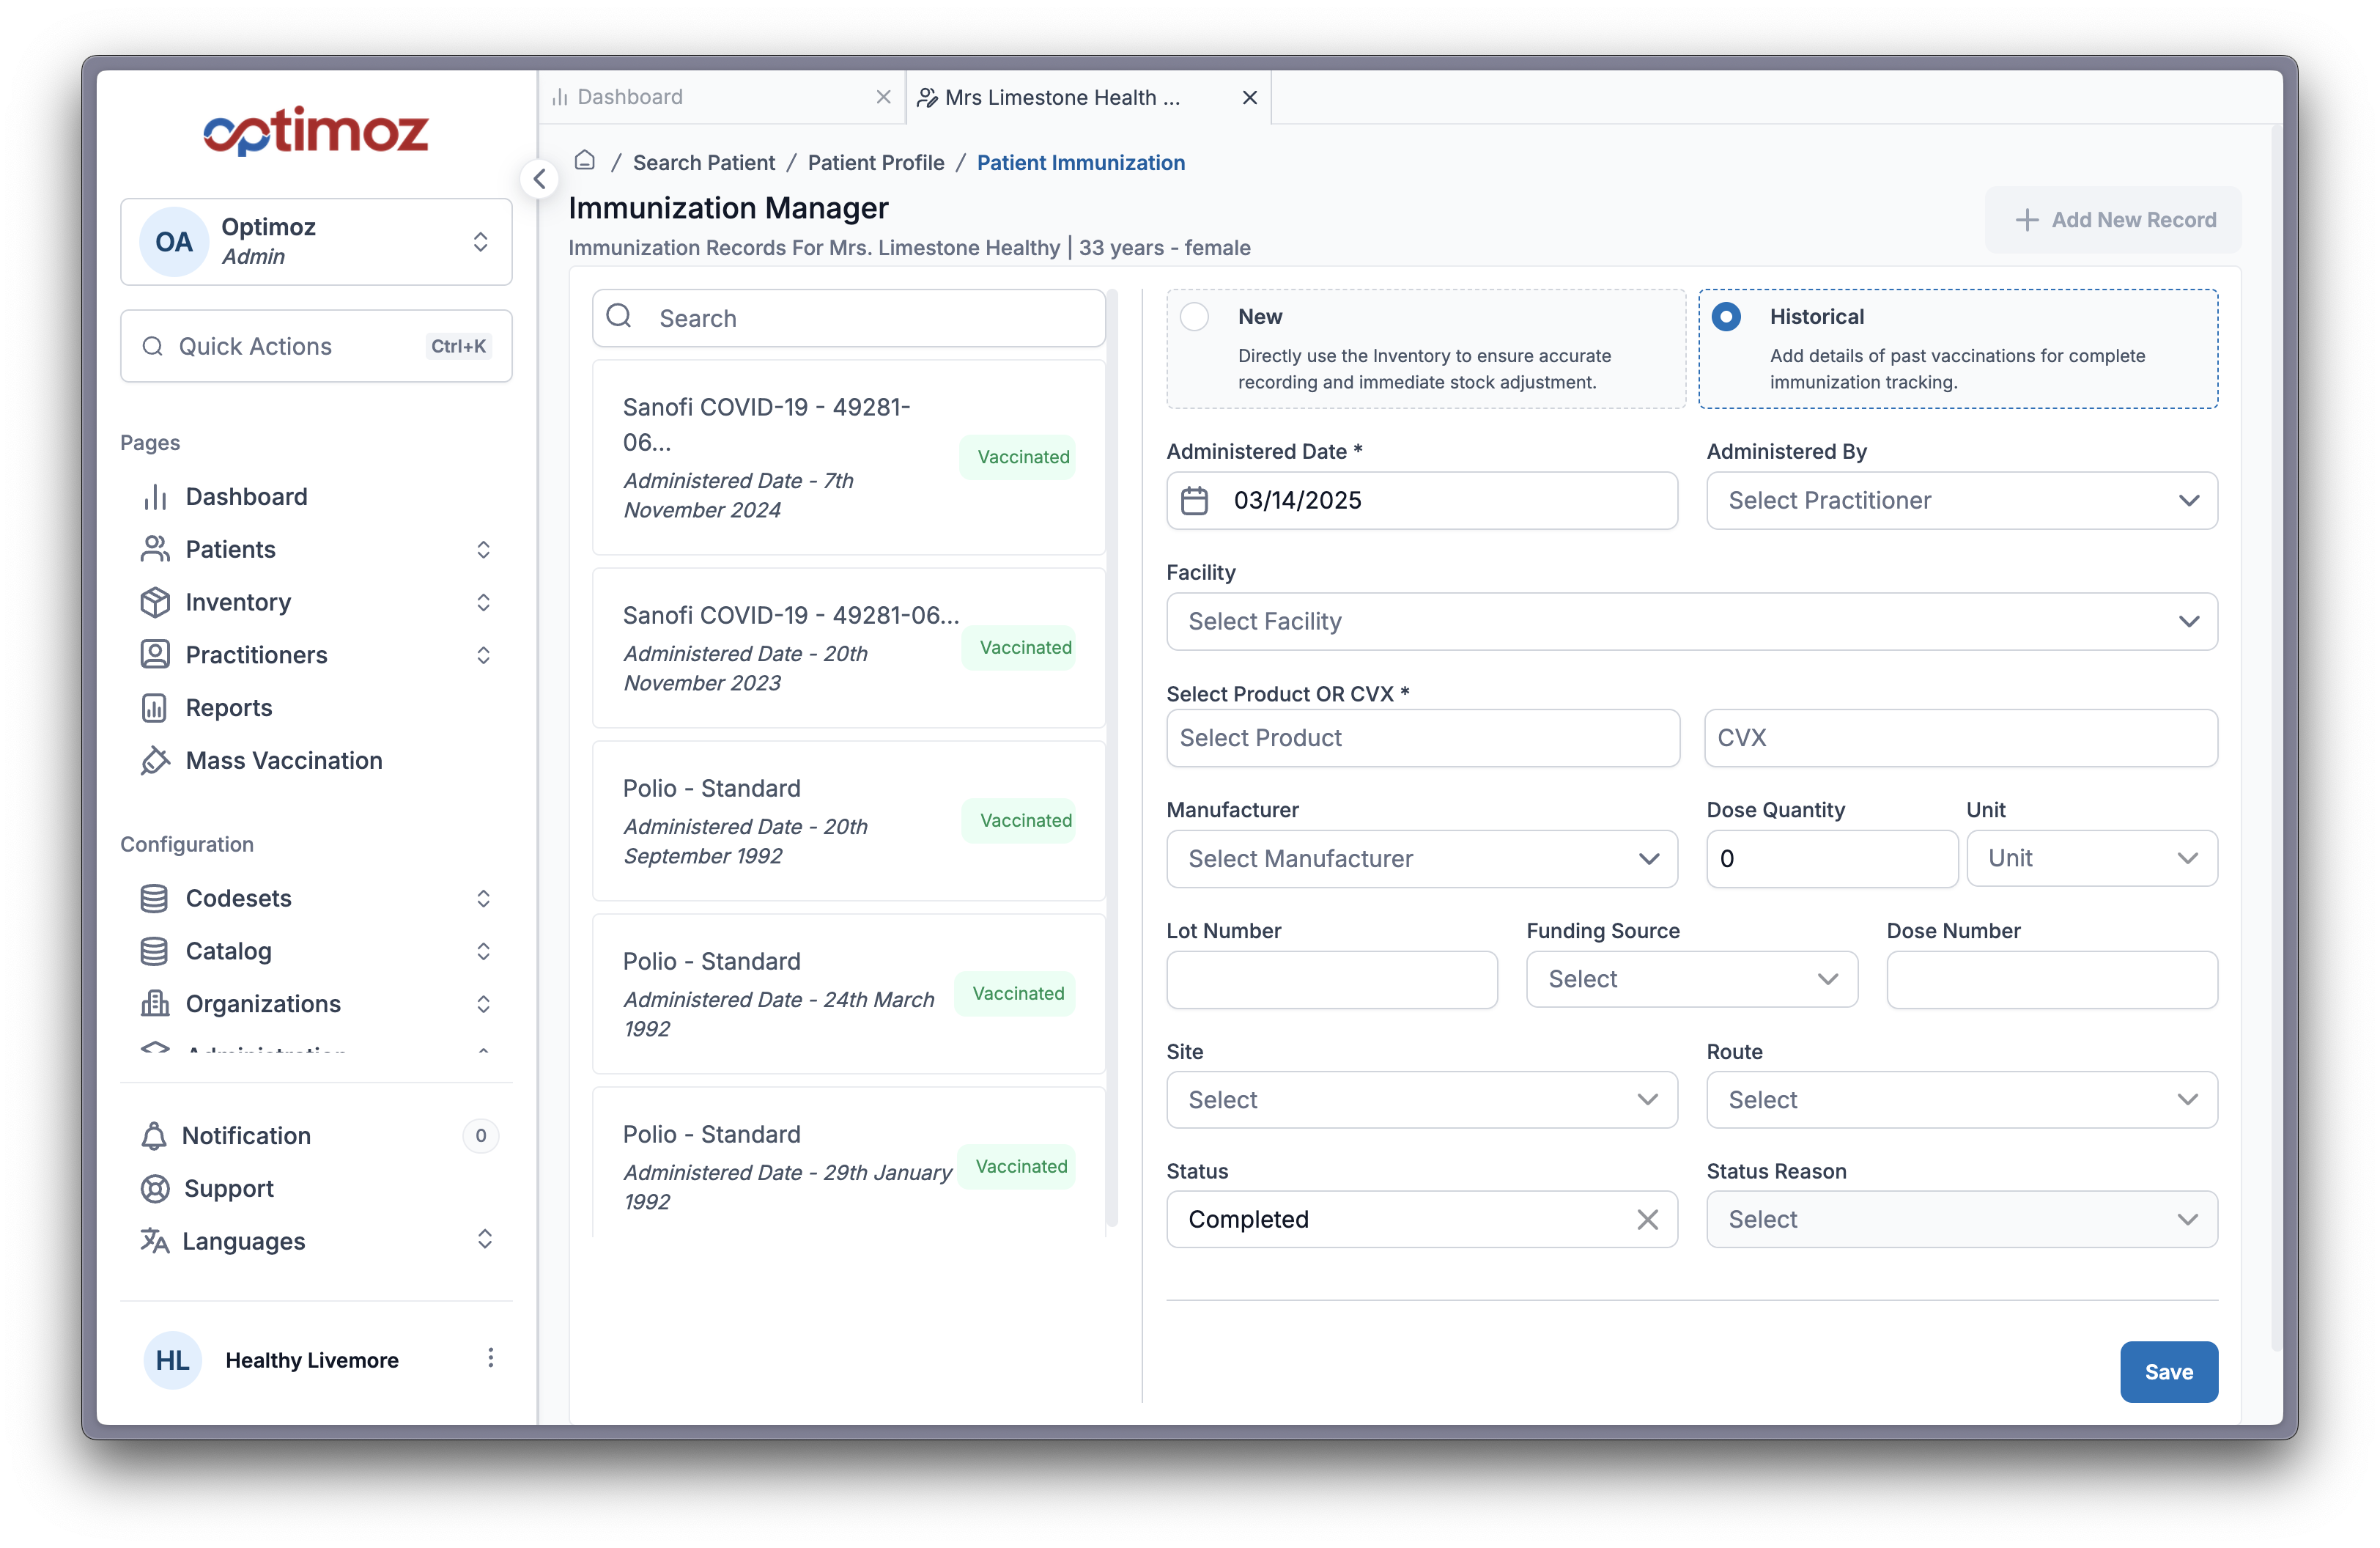Click the home icon in breadcrumb
This screenshot has width=2380, height=1548.
click(585, 161)
